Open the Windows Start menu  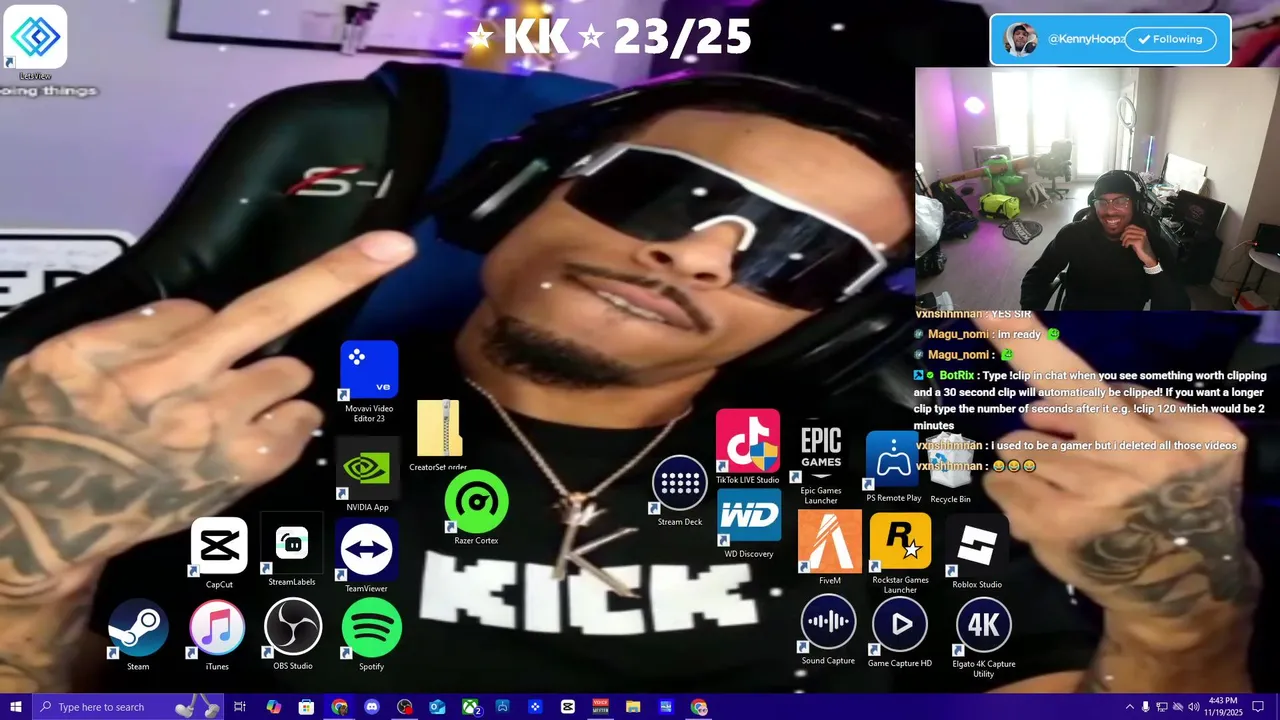[x=16, y=707]
